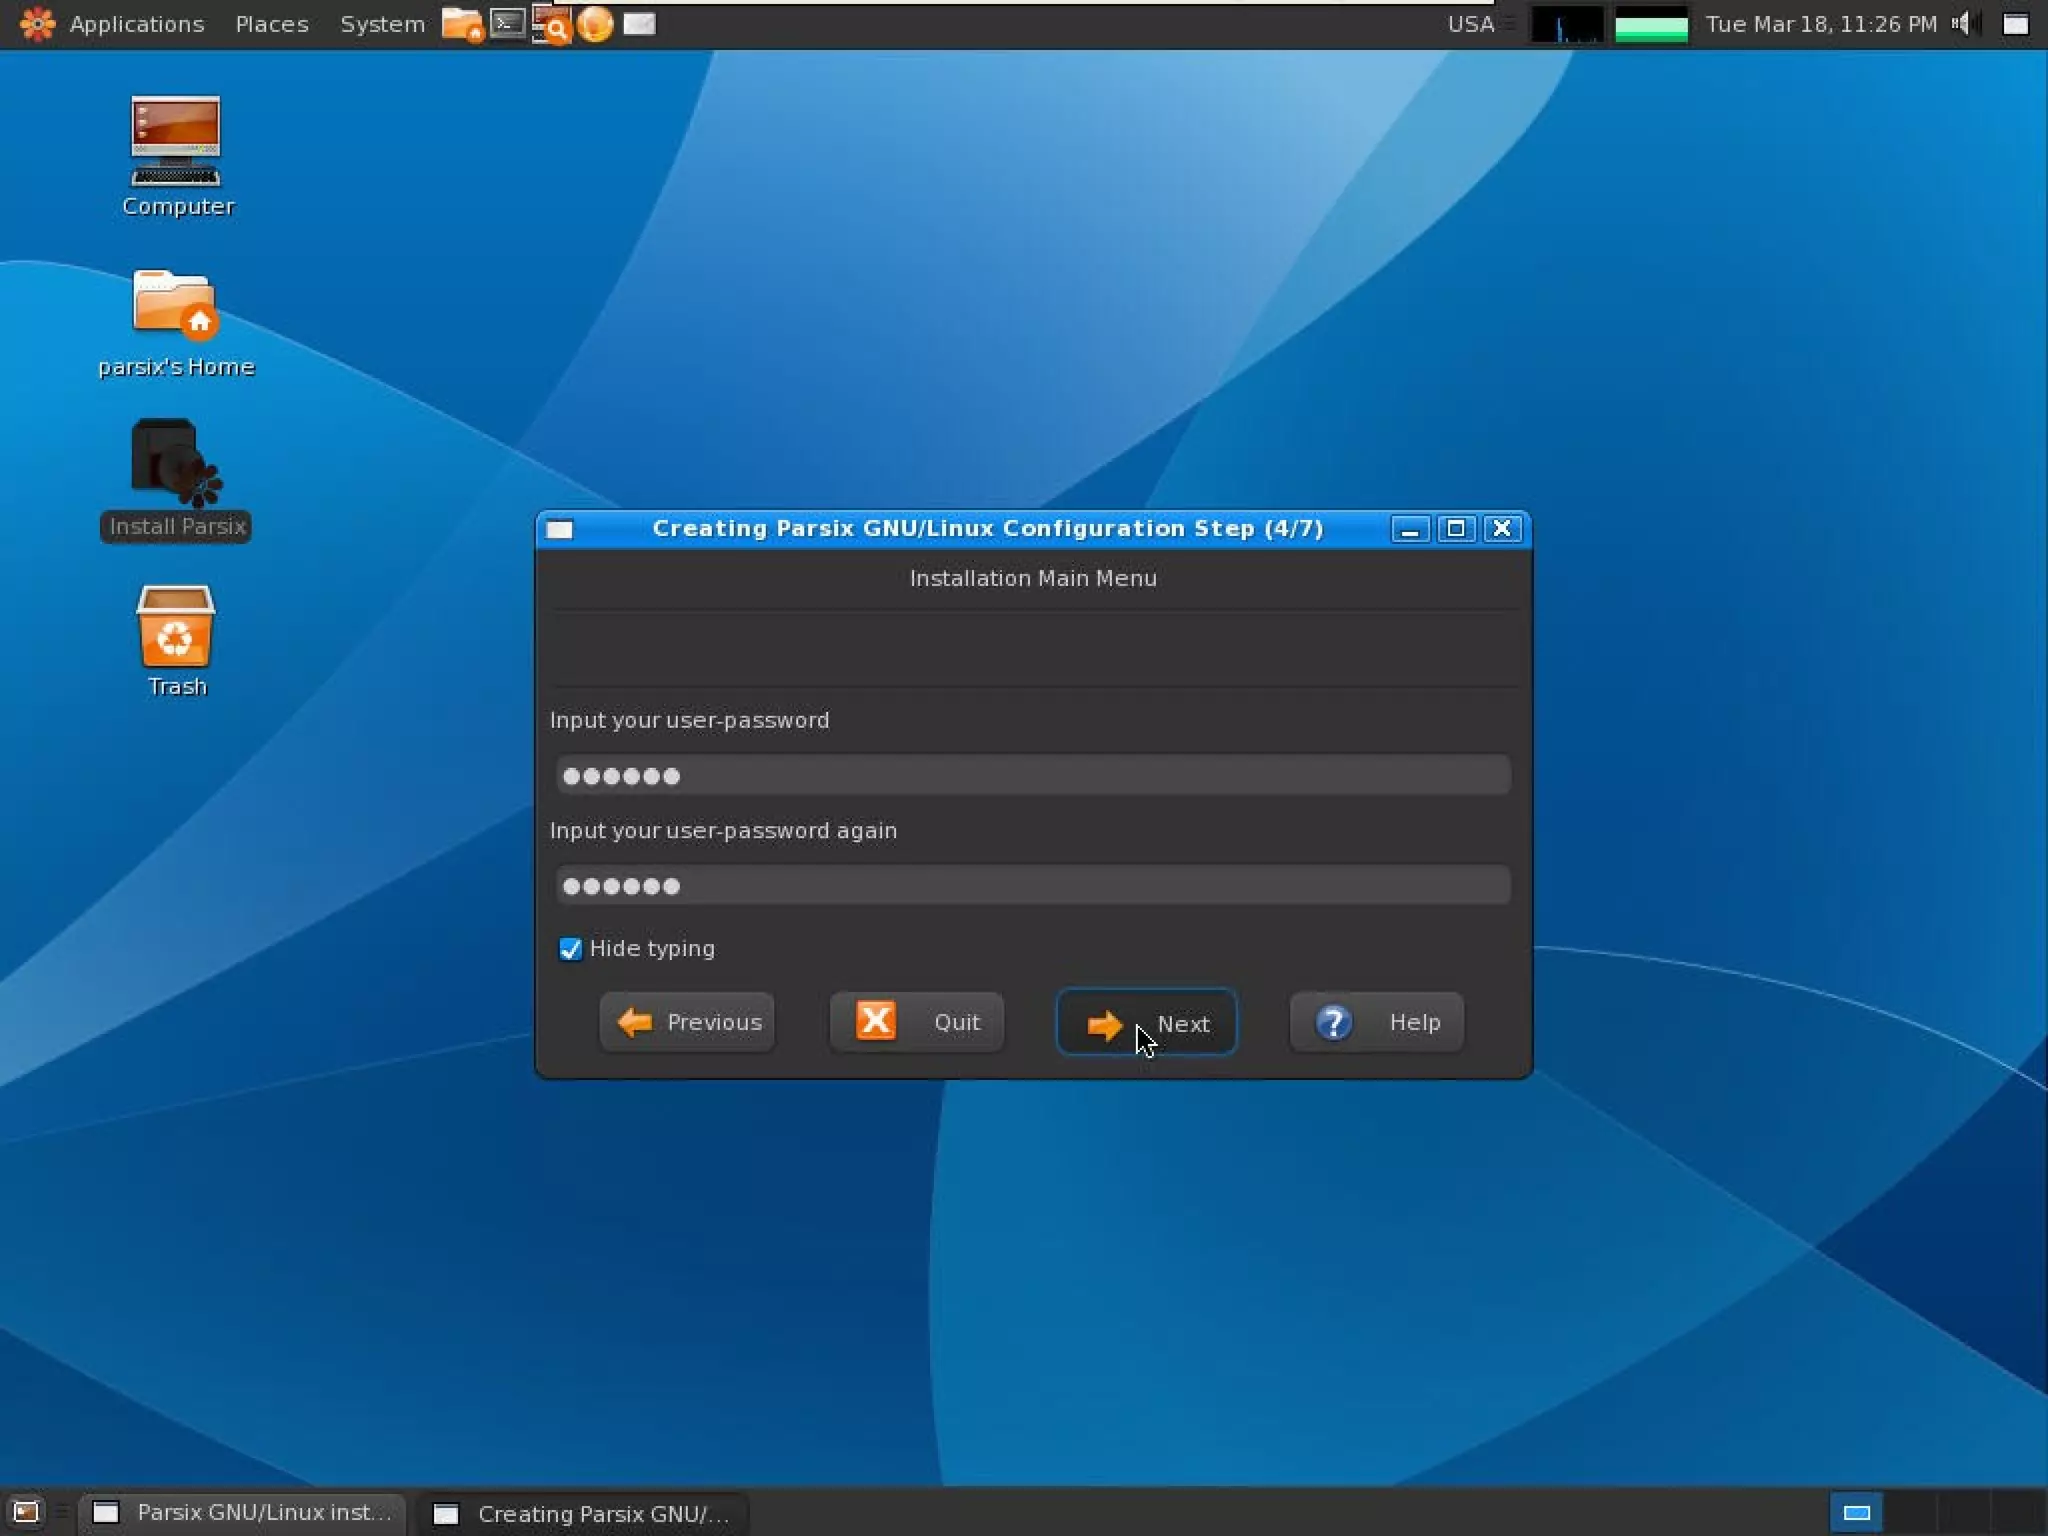Uncheck the Hide typing checkbox
This screenshot has width=2048, height=1536.
(x=570, y=949)
